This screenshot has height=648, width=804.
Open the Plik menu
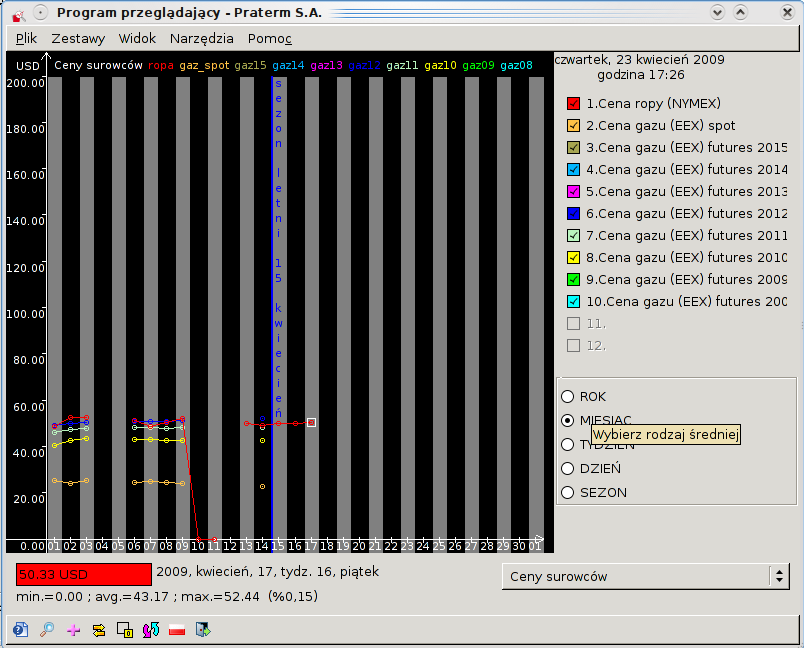click(x=26, y=38)
